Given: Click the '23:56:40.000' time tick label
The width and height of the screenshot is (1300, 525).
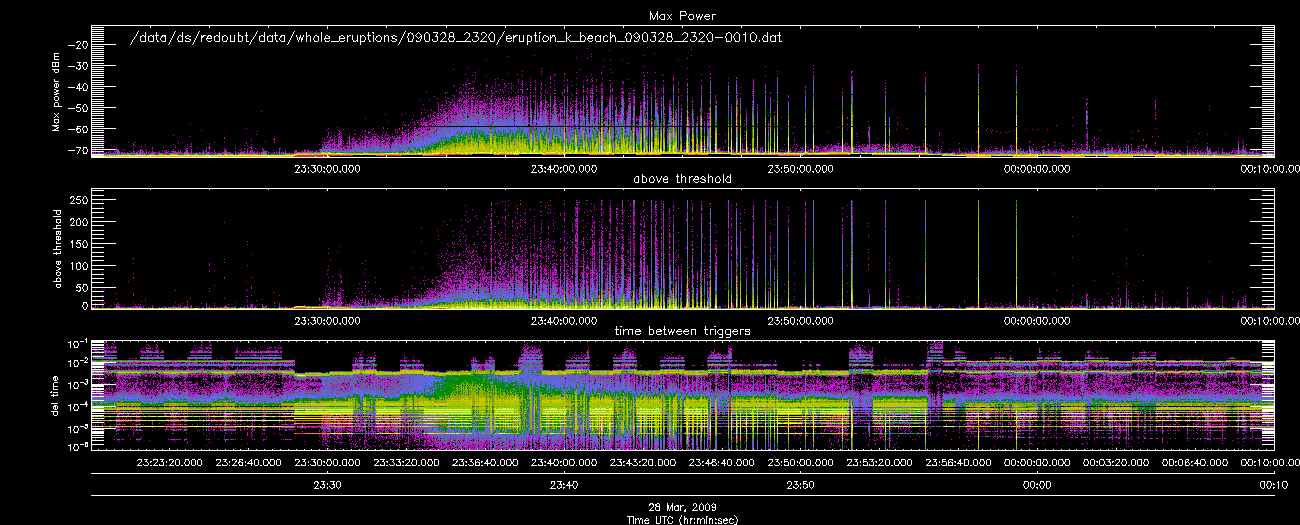Looking at the screenshot, I should click(x=957, y=463).
